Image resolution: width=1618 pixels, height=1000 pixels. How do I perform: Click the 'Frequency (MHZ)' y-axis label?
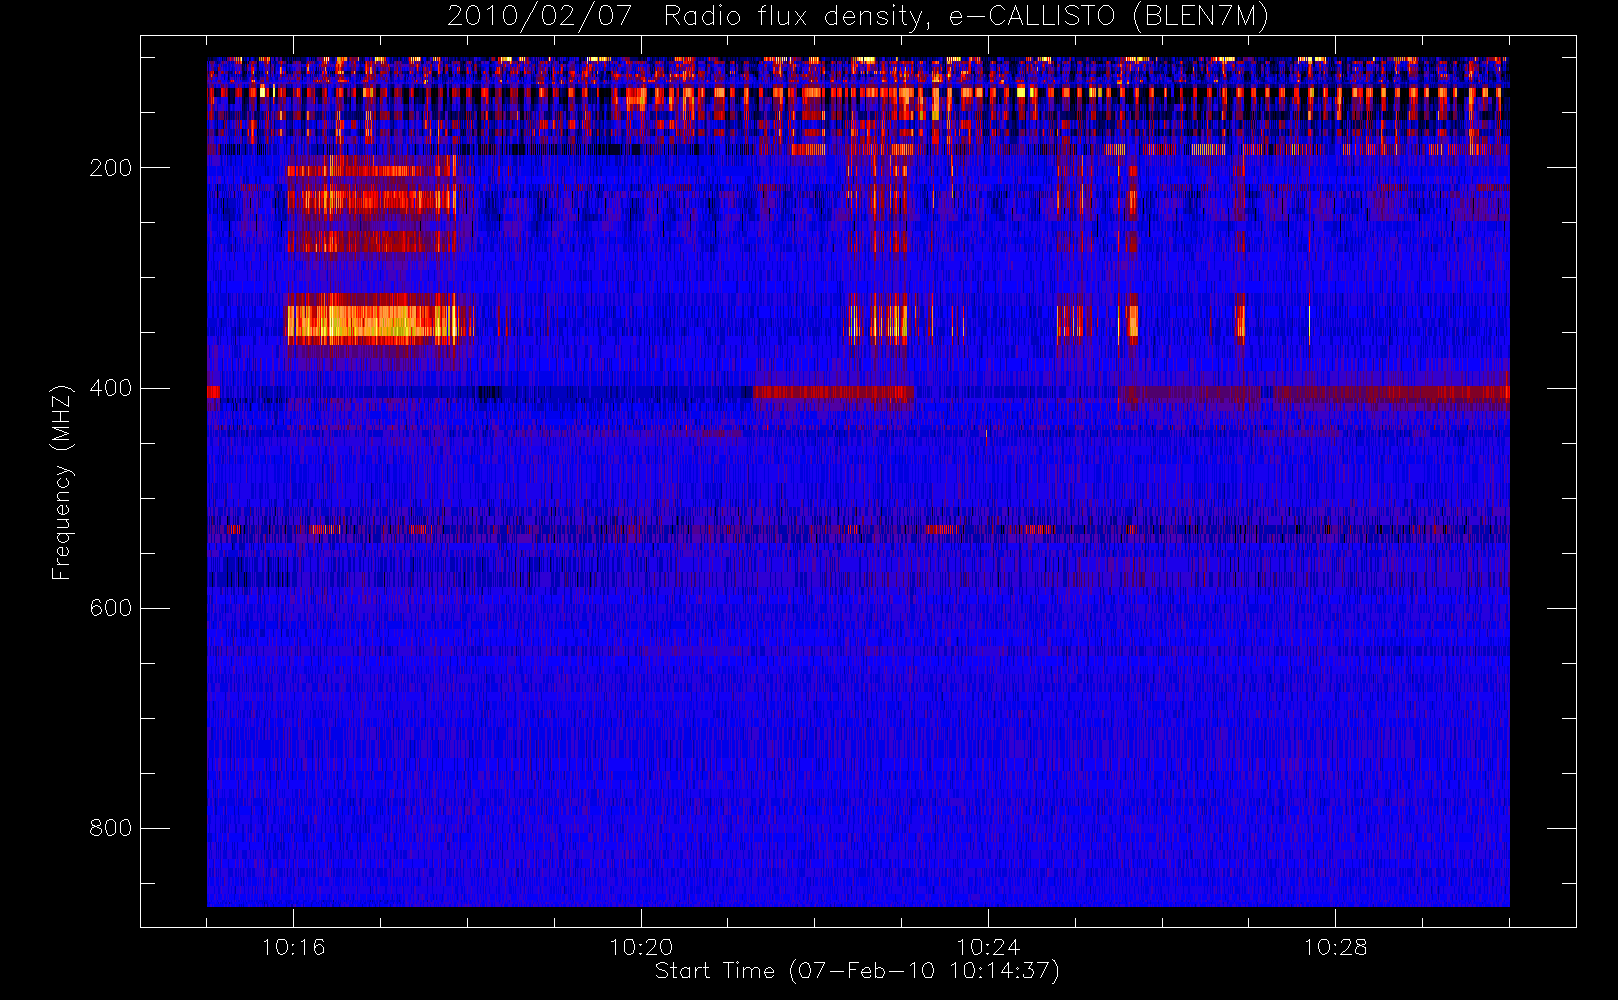pyautogui.click(x=62, y=482)
